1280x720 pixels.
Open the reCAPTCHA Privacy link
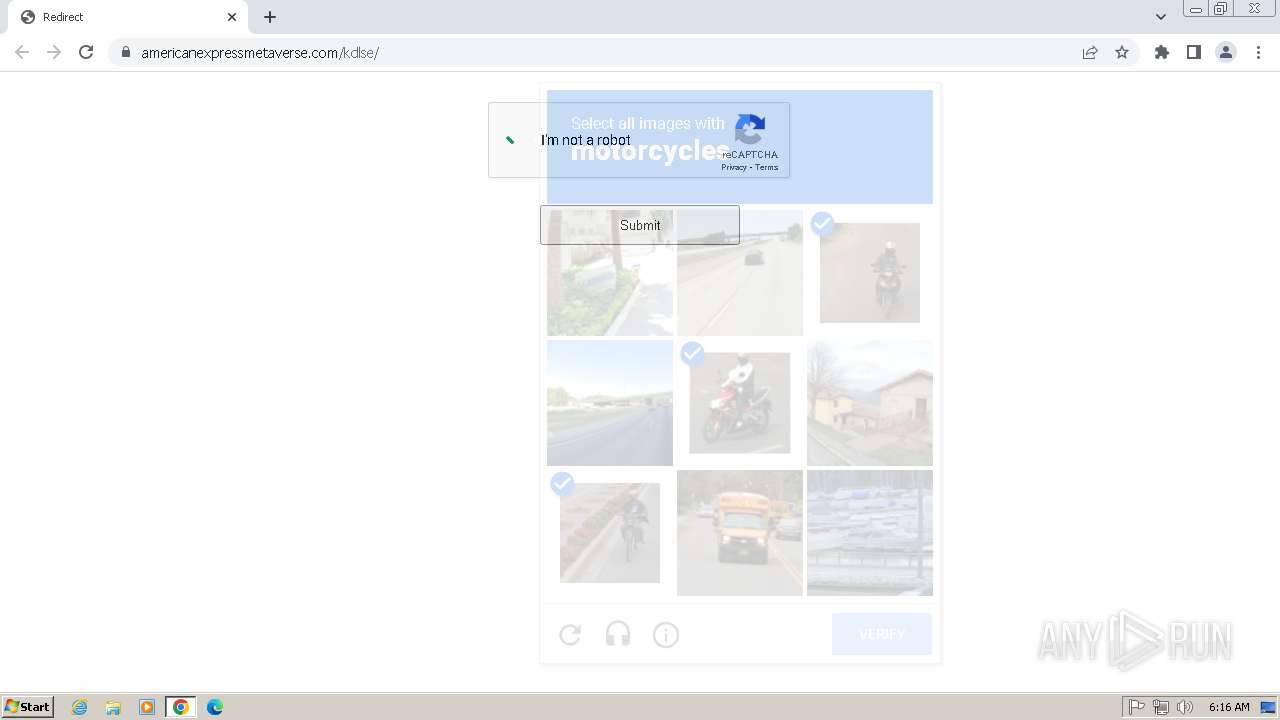click(x=733, y=167)
